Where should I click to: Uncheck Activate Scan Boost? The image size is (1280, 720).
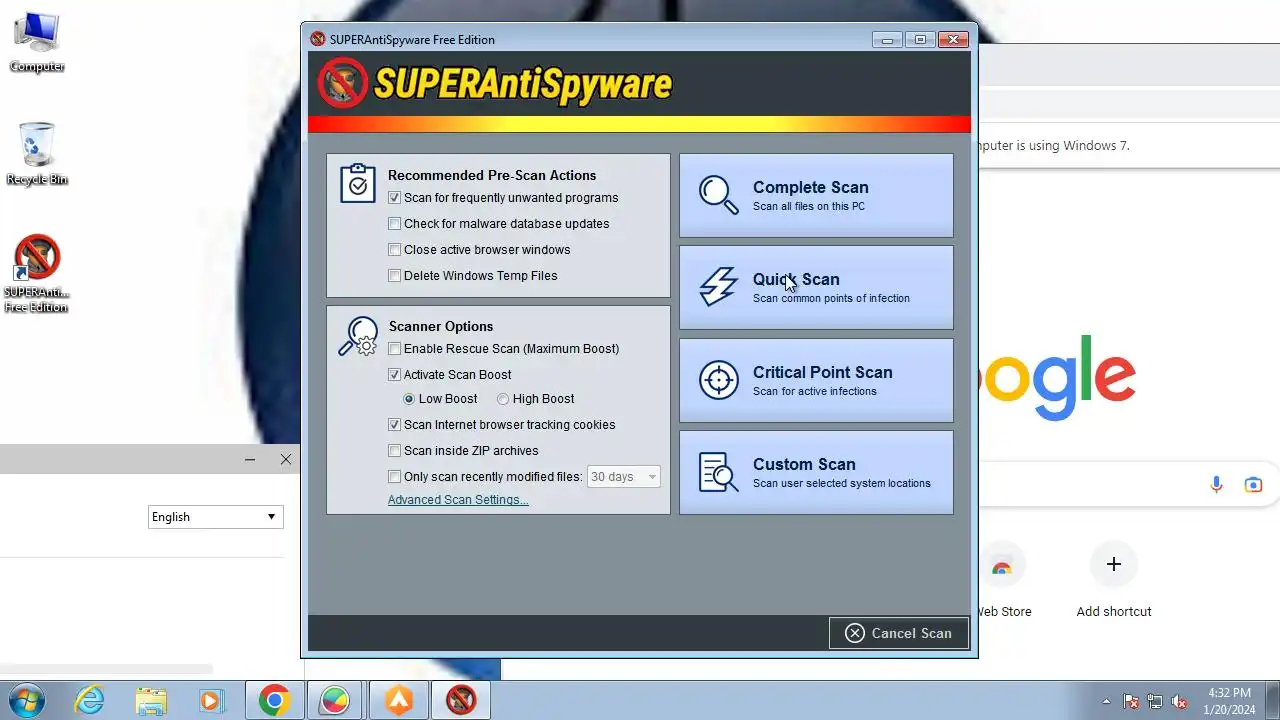[x=394, y=375]
